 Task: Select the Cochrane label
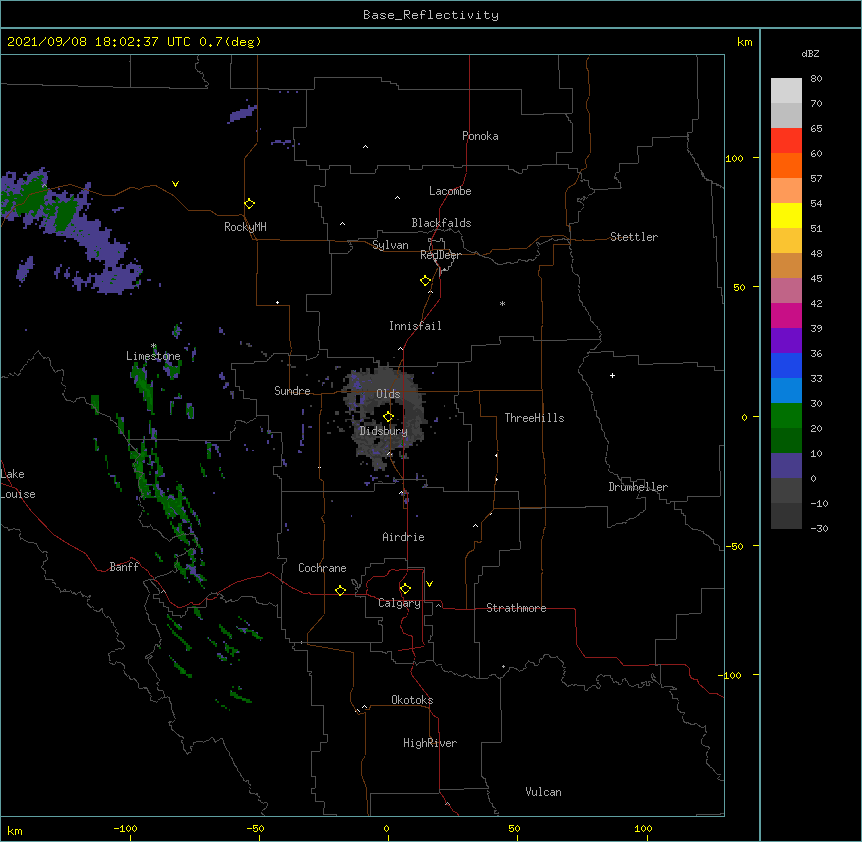(x=322, y=568)
